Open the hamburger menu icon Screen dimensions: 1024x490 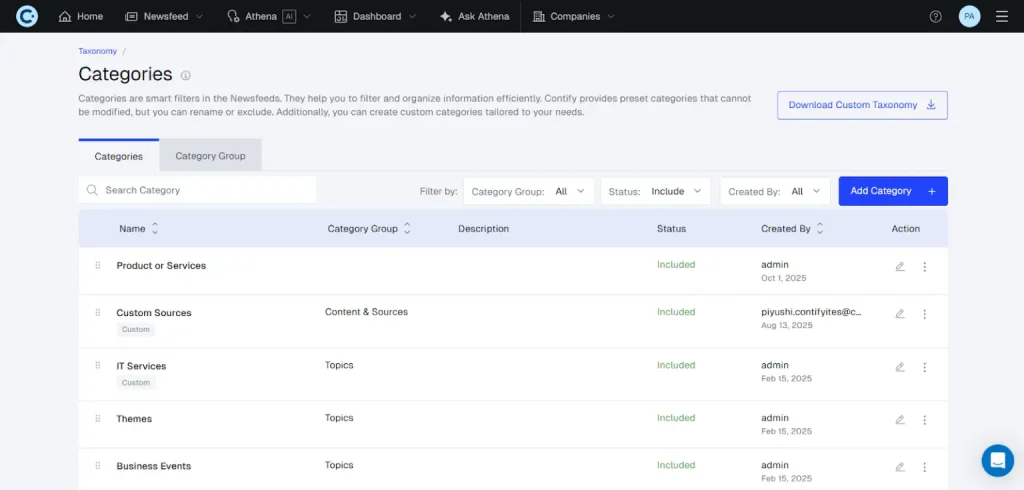tap(1002, 16)
